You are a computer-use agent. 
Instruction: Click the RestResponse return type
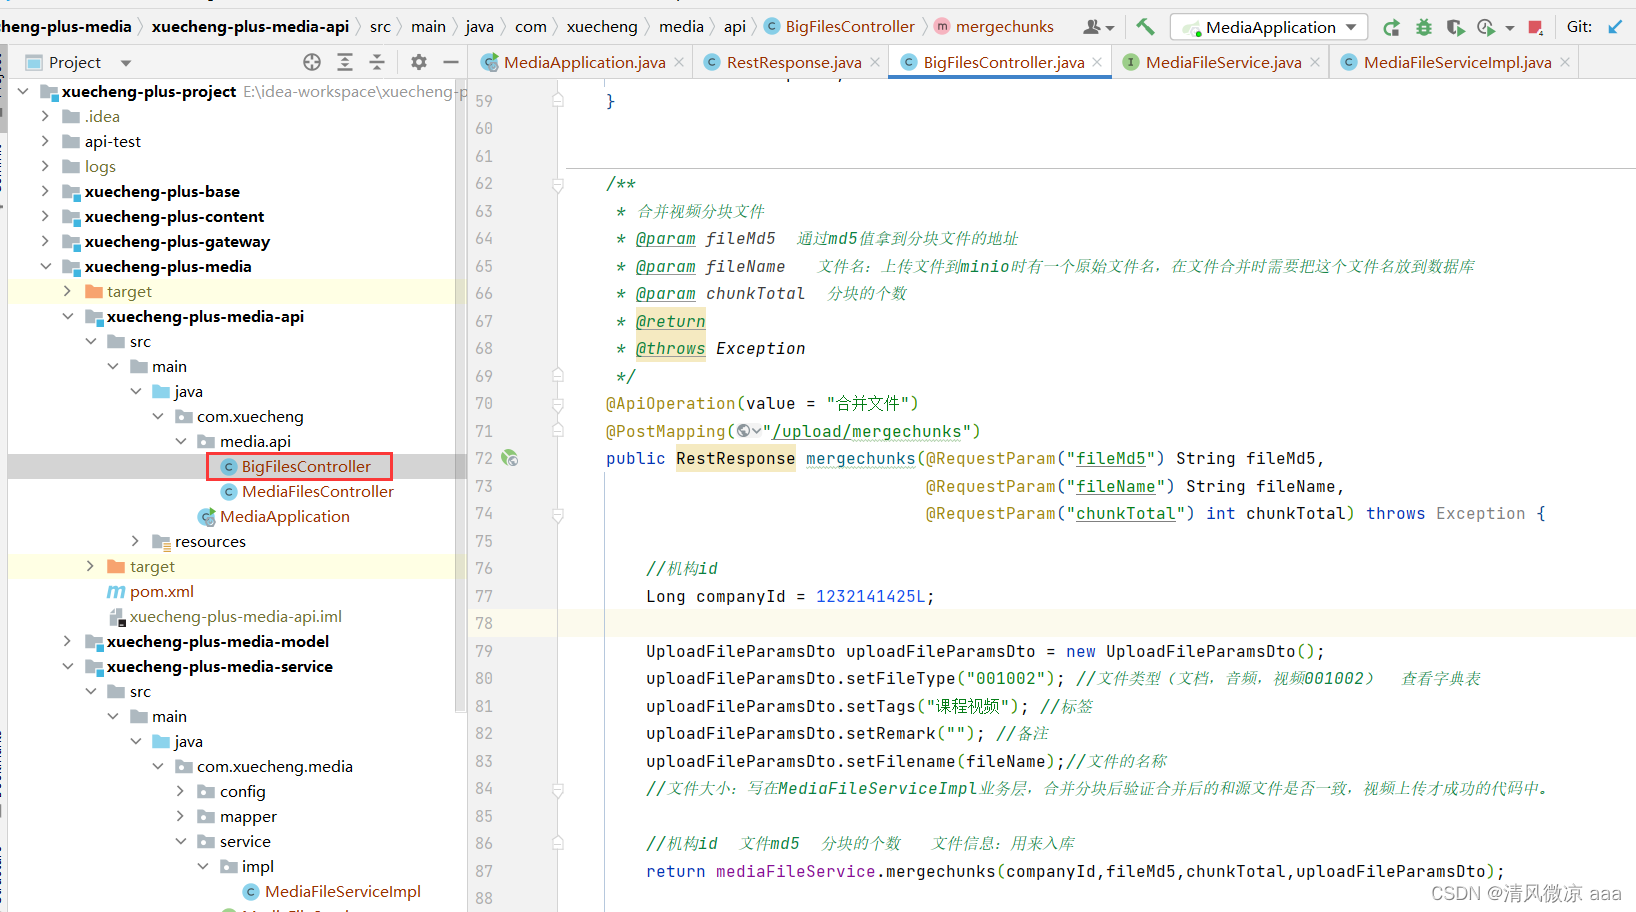click(735, 458)
